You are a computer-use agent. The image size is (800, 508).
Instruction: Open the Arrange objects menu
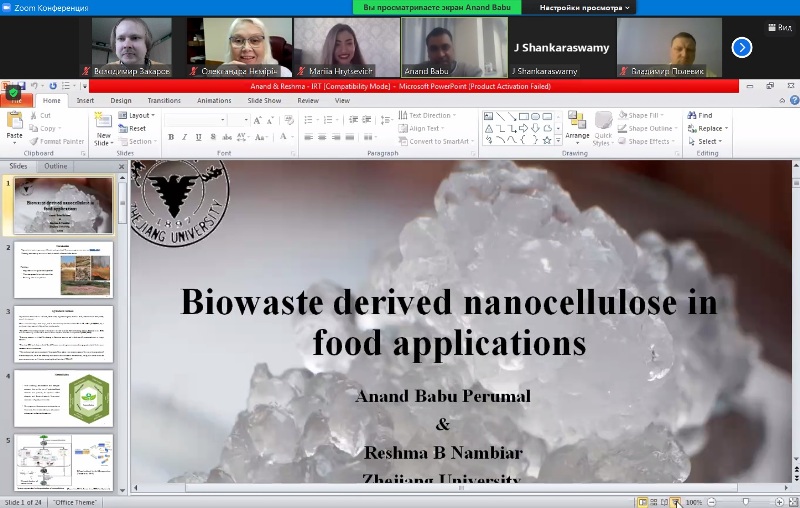click(577, 129)
